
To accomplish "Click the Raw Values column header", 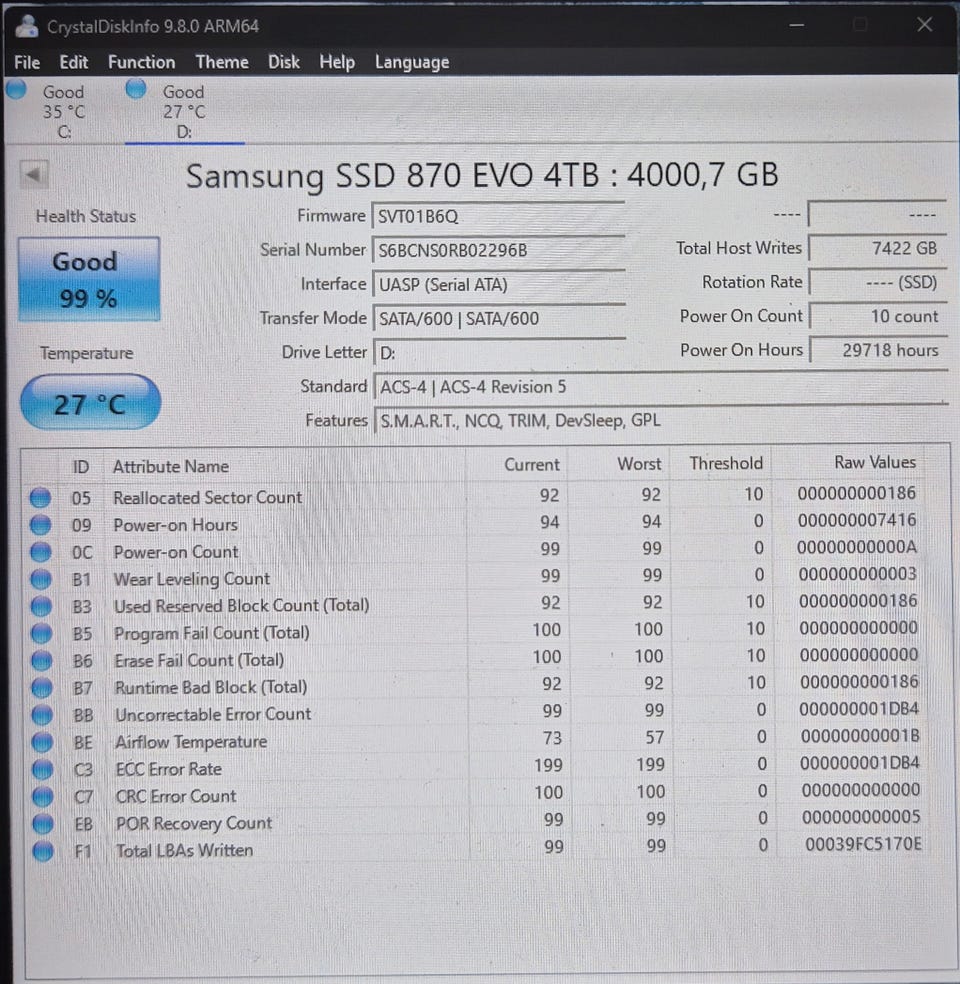I will pos(875,463).
